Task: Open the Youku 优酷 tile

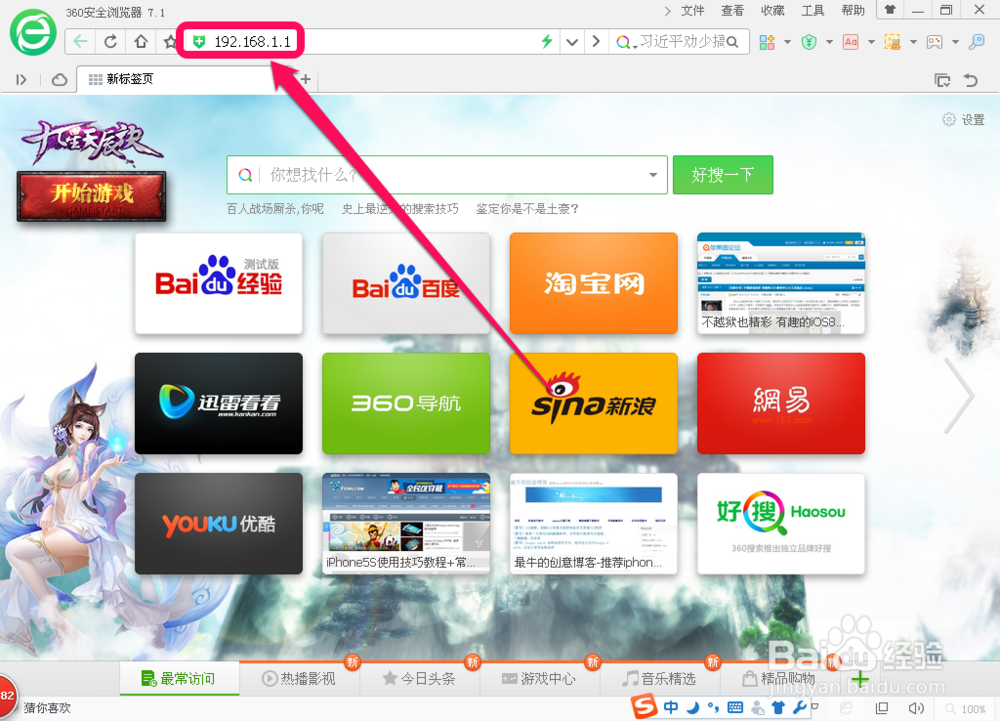Action: (x=219, y=523)
